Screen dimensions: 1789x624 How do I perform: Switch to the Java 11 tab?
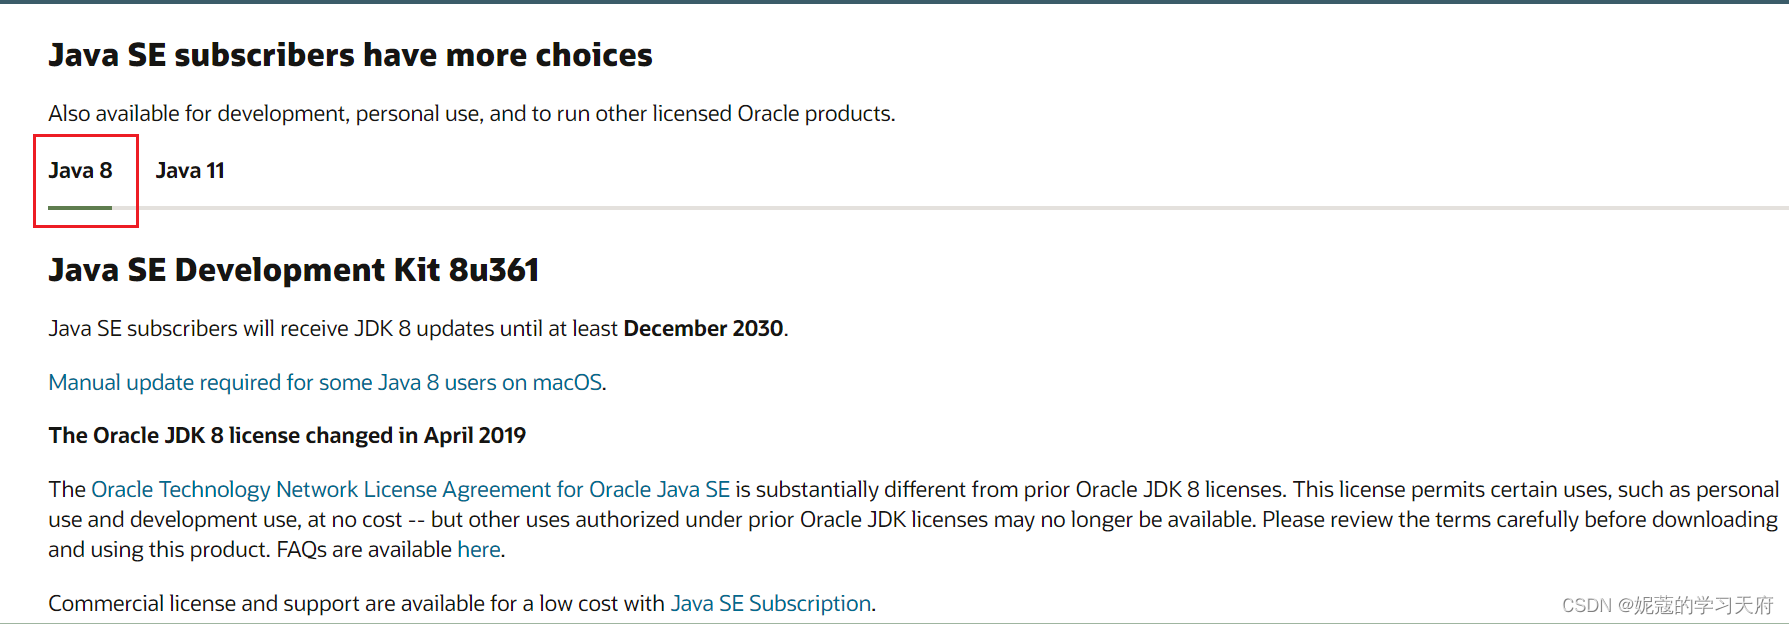(190, 171)
